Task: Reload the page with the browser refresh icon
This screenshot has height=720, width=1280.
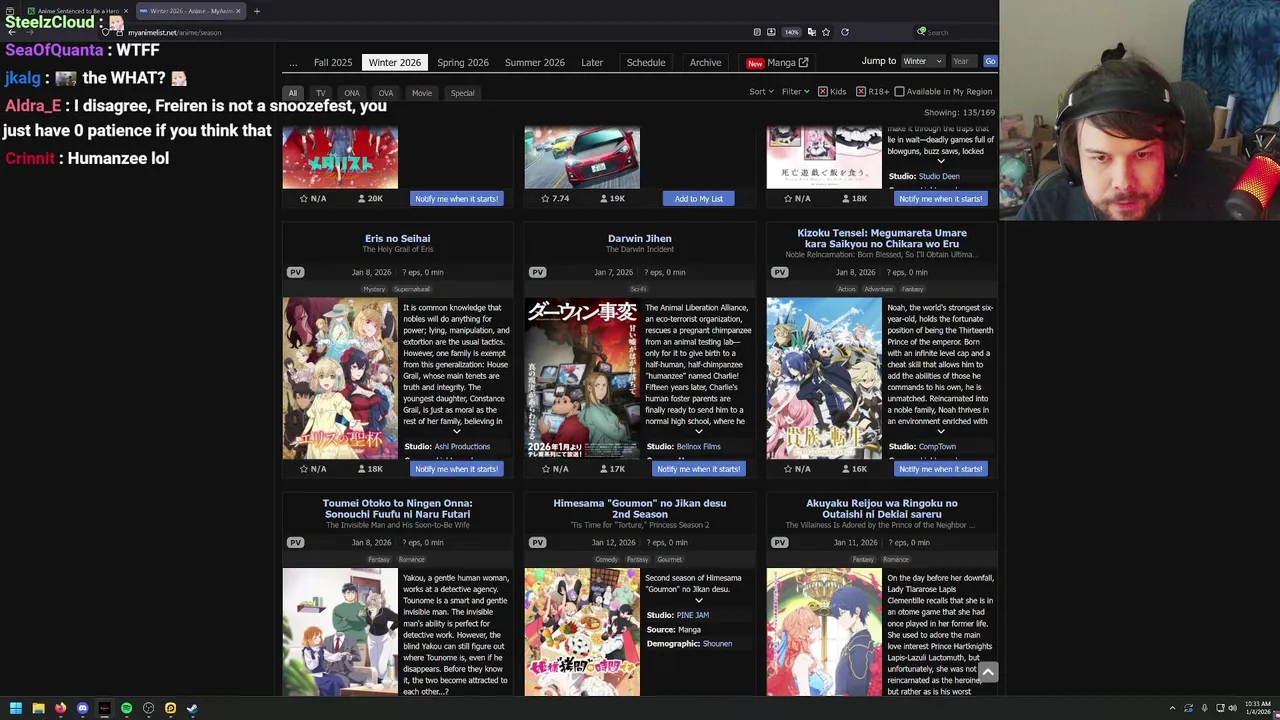Action: pos(845,32)
